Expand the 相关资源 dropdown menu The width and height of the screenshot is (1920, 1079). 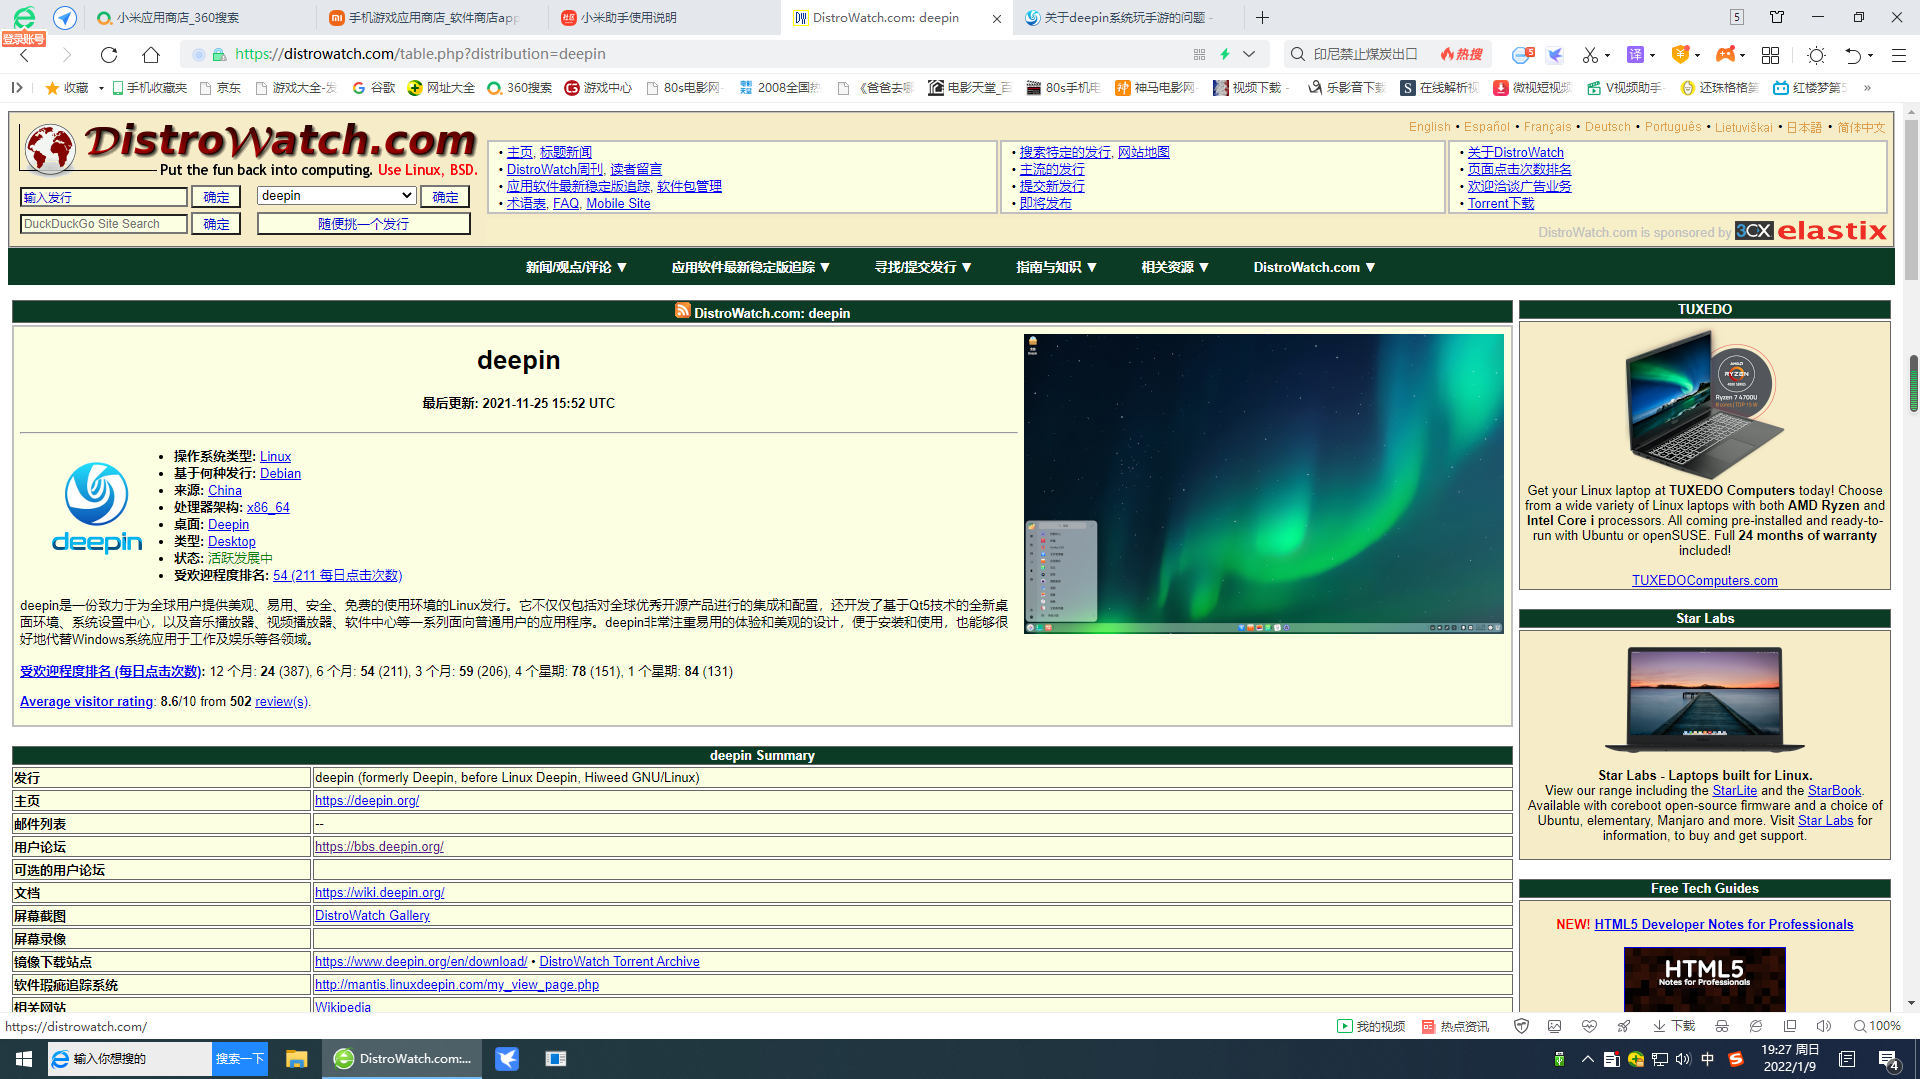1176,267
